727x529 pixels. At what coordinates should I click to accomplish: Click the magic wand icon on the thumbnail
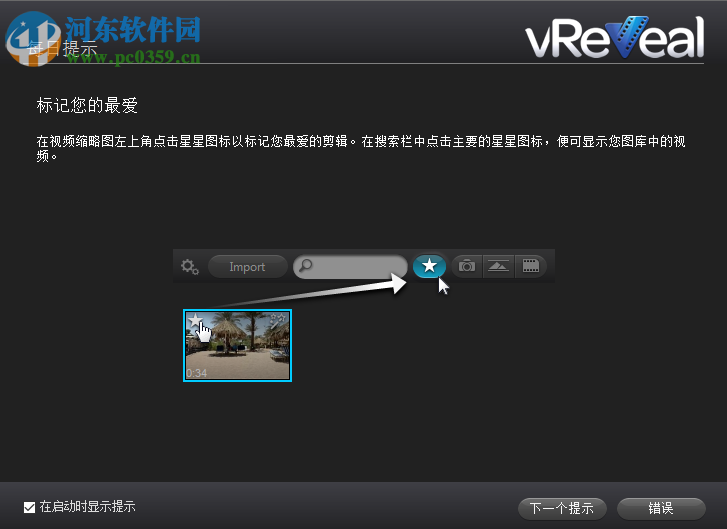(279, 320)
